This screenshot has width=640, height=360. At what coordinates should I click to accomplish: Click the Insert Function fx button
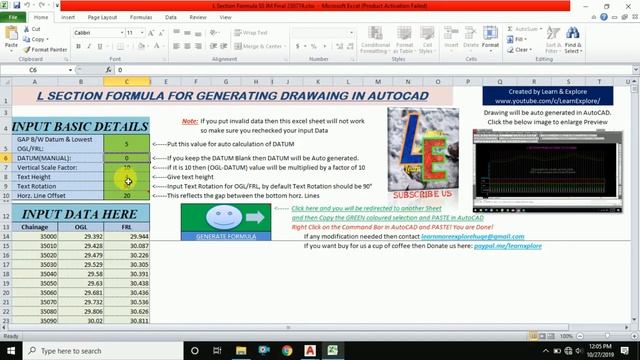coord(108,70)
